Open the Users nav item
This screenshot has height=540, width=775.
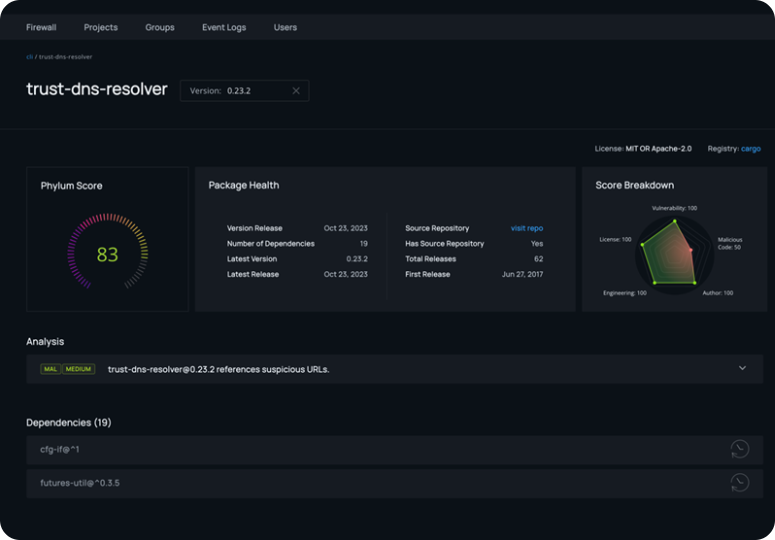[x=285, y=27]
